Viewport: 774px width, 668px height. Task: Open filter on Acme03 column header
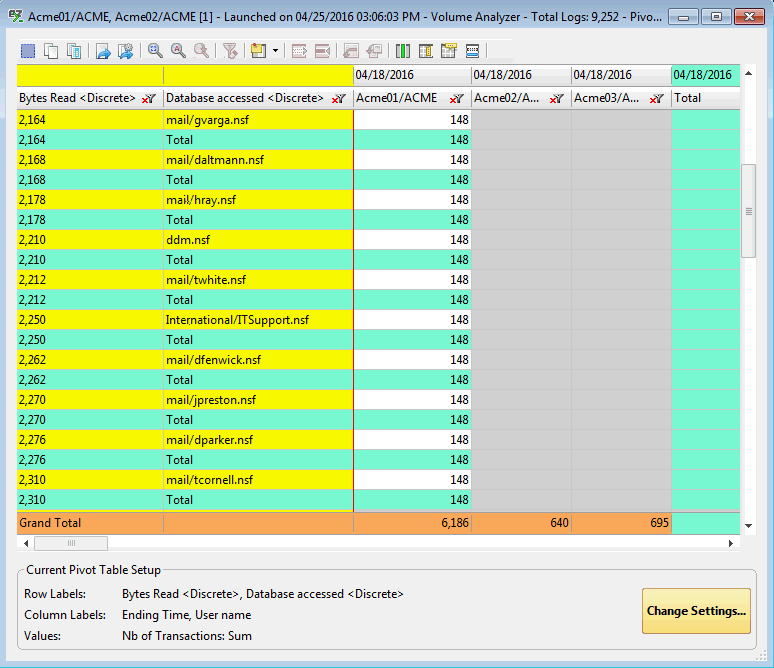tap(656, 99)
